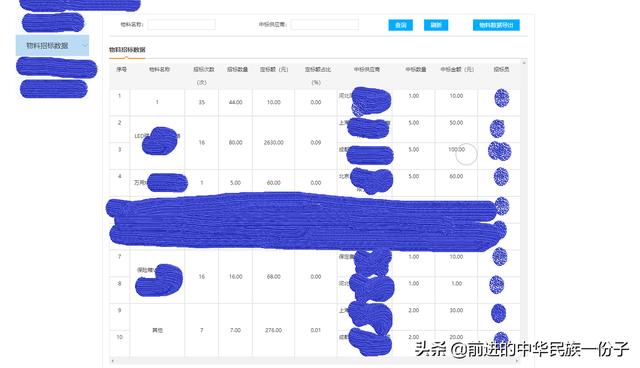Click the 查询 button
The image size is (640, 368).
pos(400,25)
